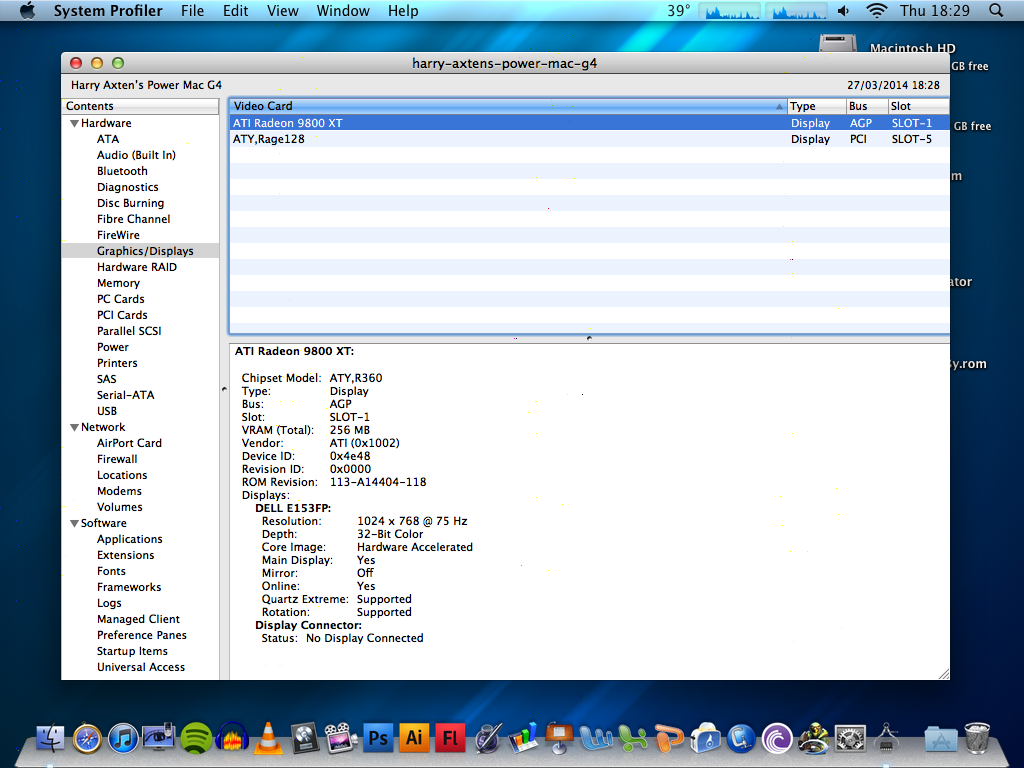The width and height of the screenshot is (1024, 768).
Task: Open the Window menu
Action: 343,10
